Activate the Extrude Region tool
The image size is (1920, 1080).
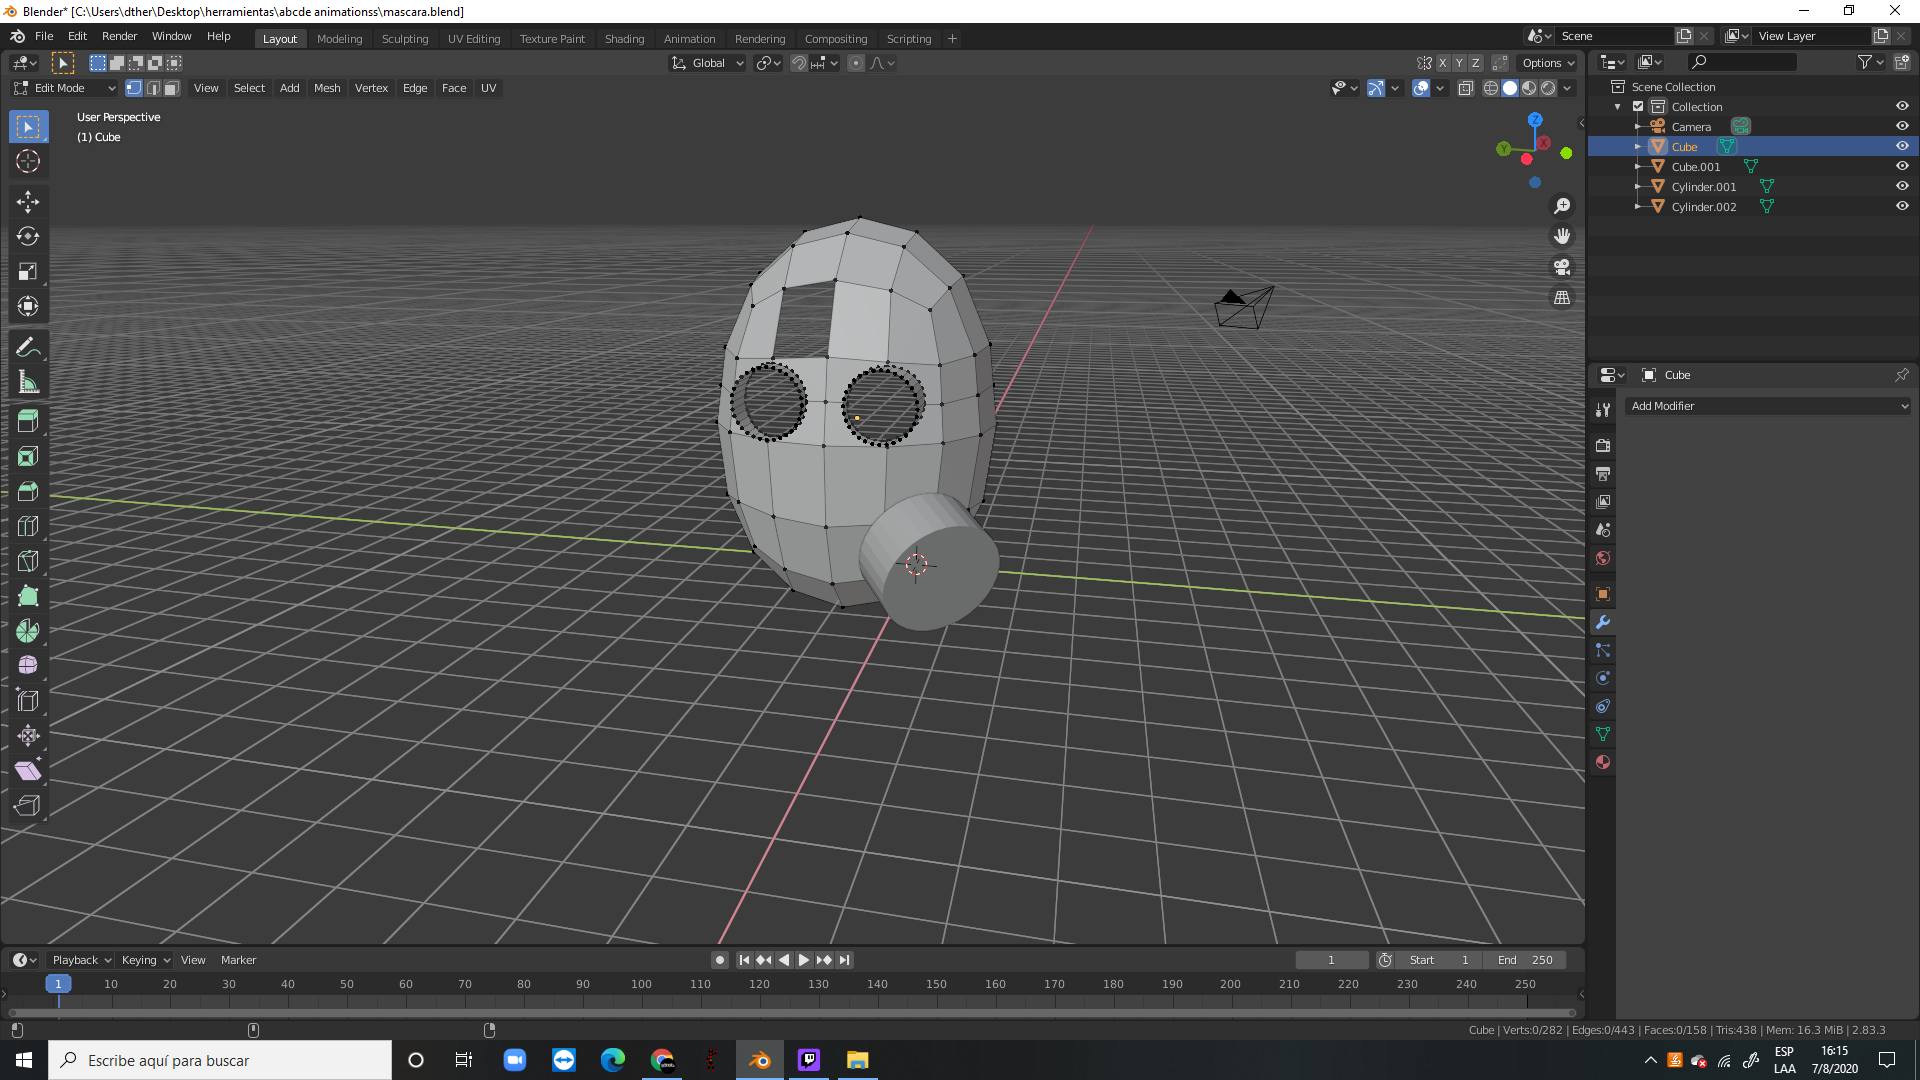pyautogui.click(x=28, y=421)
